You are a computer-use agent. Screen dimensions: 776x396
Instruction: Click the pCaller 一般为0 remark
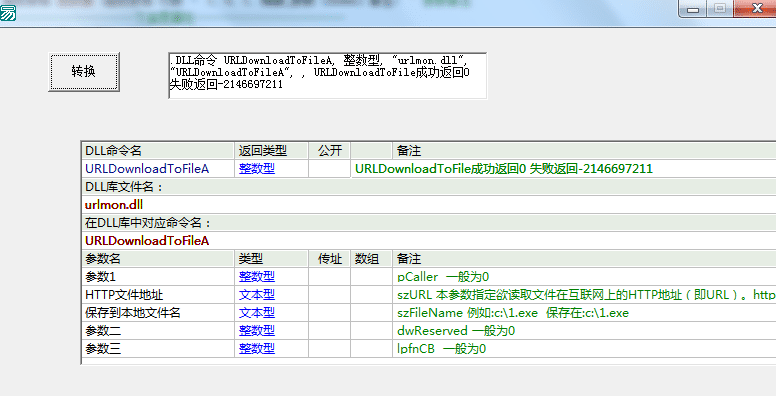click(443, 277)
